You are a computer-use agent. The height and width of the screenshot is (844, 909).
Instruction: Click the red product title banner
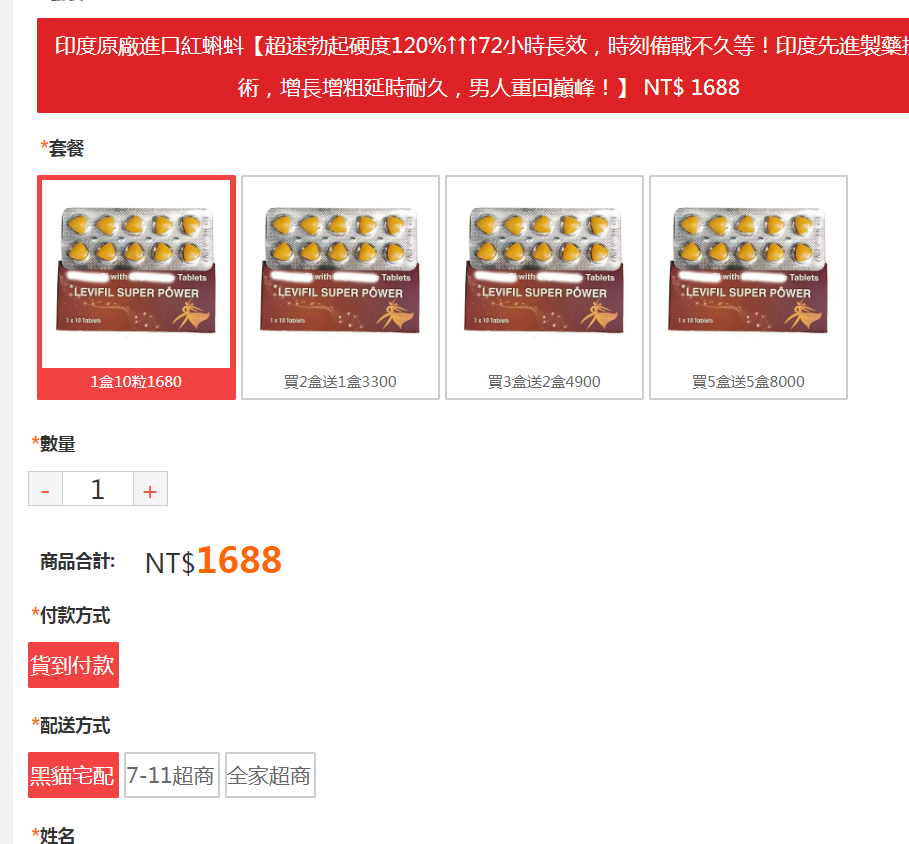pos(473,66)
